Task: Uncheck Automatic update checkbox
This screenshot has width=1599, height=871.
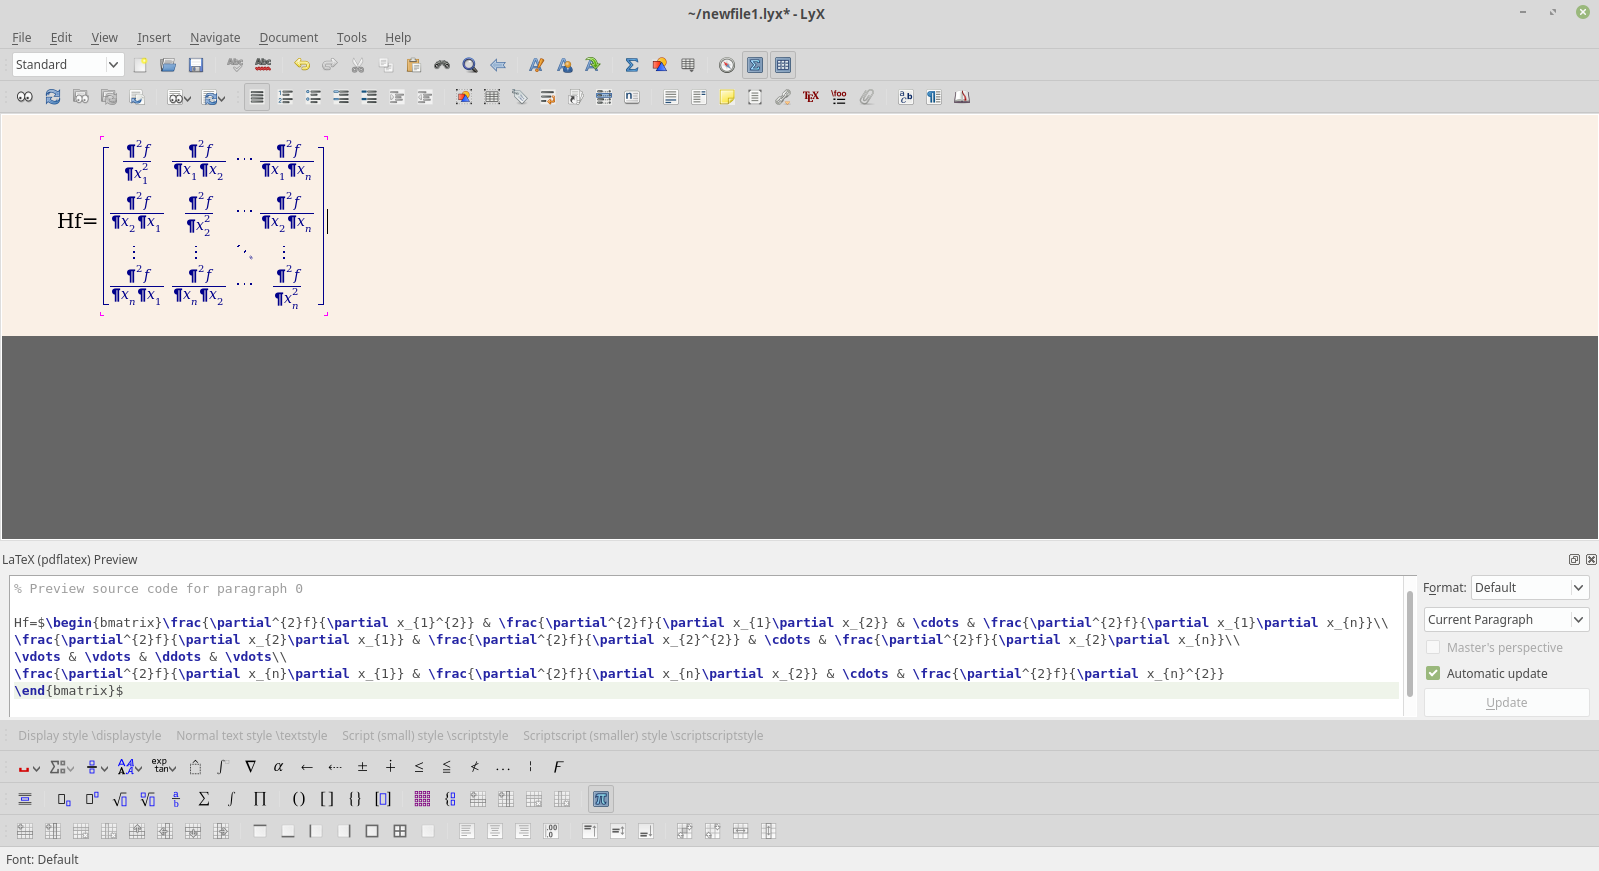Action: [1433, 673]
